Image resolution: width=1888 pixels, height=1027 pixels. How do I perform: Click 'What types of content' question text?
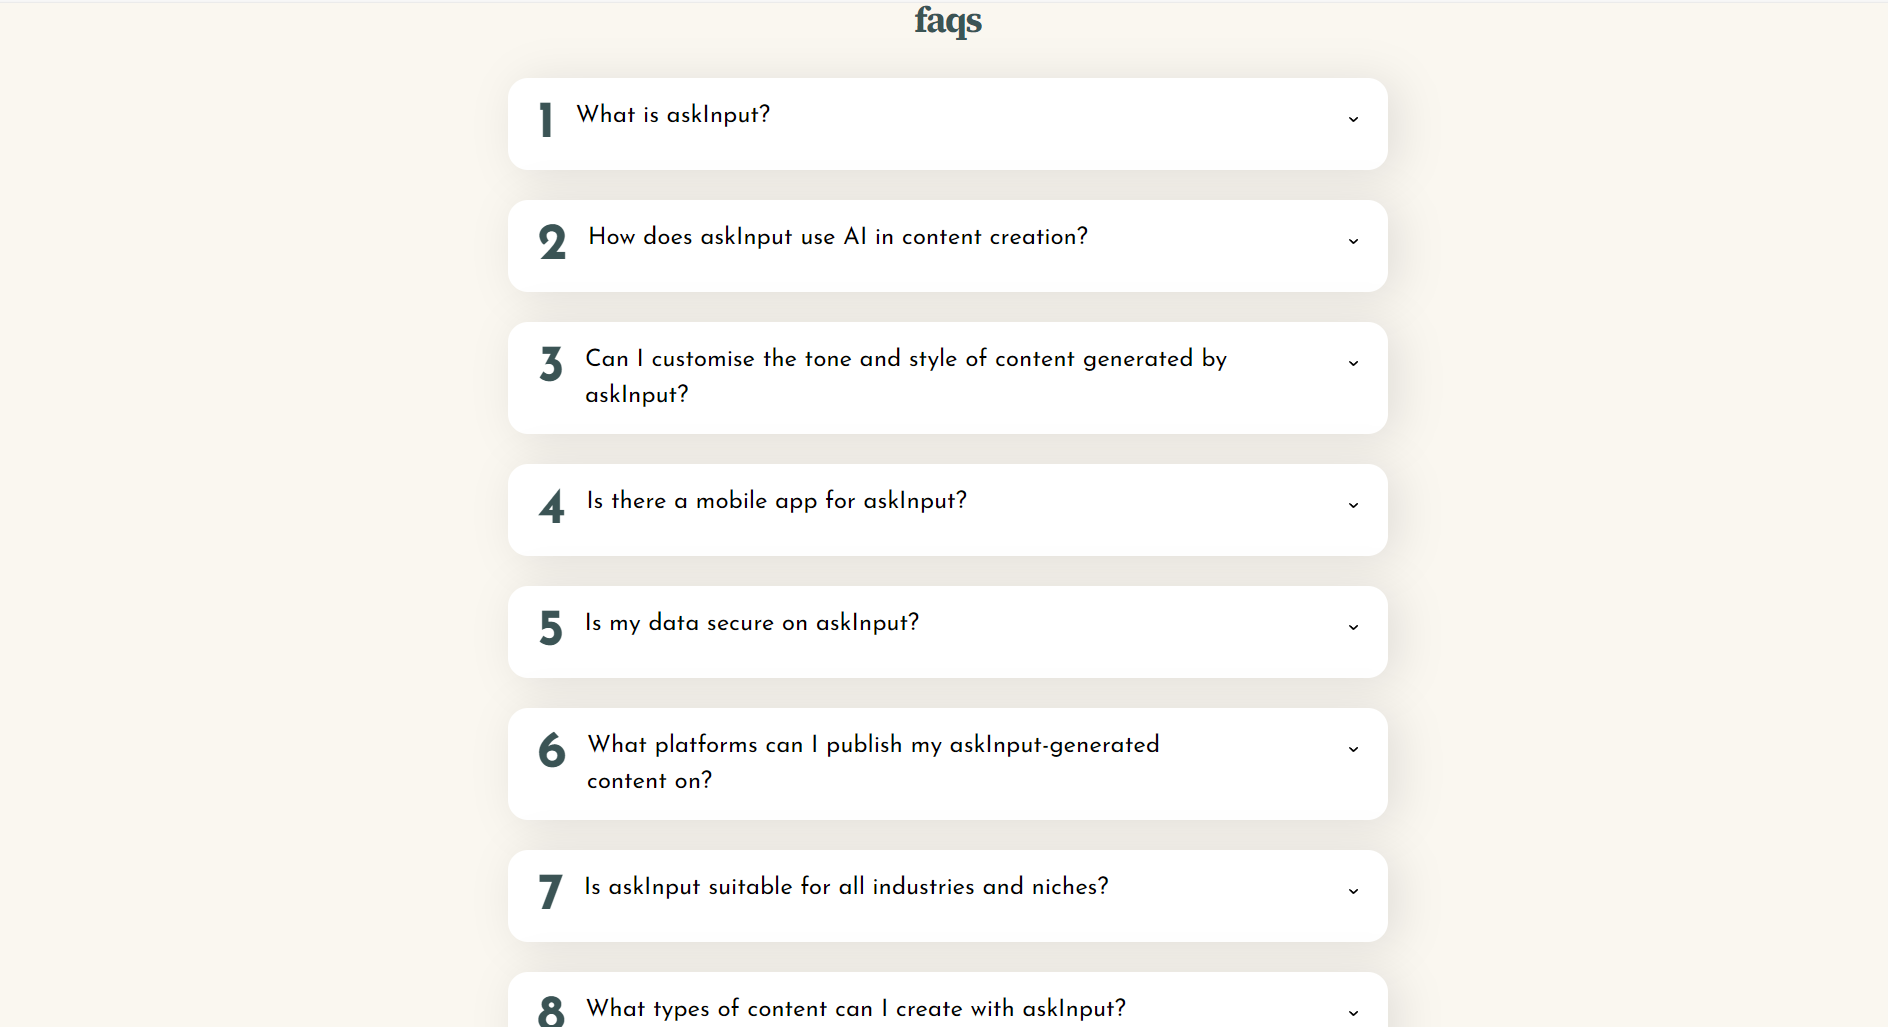click(855, 1009)
